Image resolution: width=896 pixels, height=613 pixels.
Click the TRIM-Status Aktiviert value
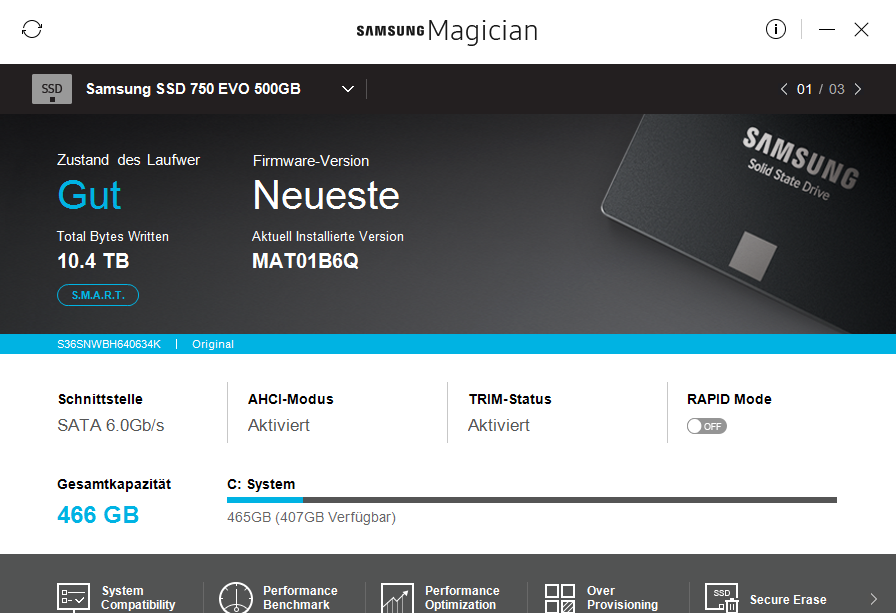coord(498,425)
